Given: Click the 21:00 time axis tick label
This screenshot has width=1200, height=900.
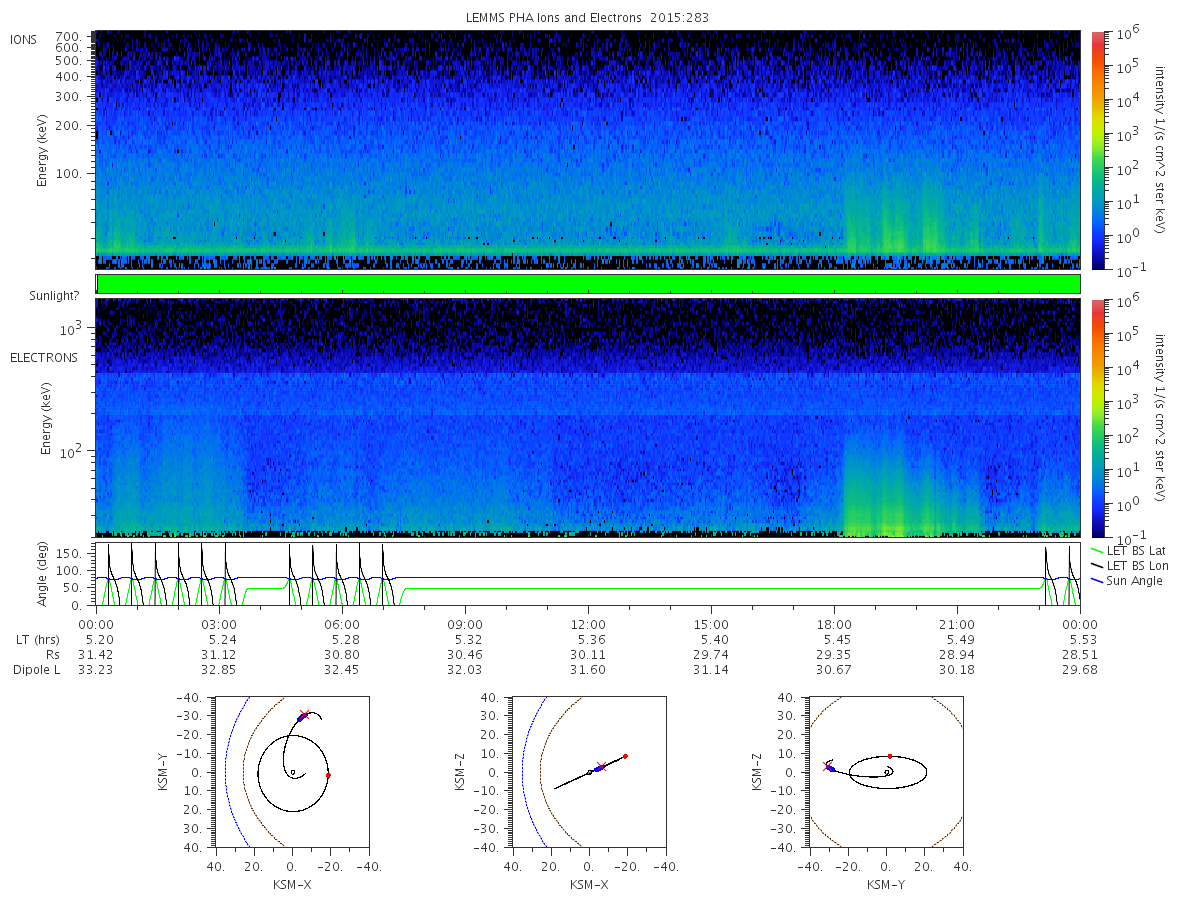Looking at the screenshot, I should 957,624.
